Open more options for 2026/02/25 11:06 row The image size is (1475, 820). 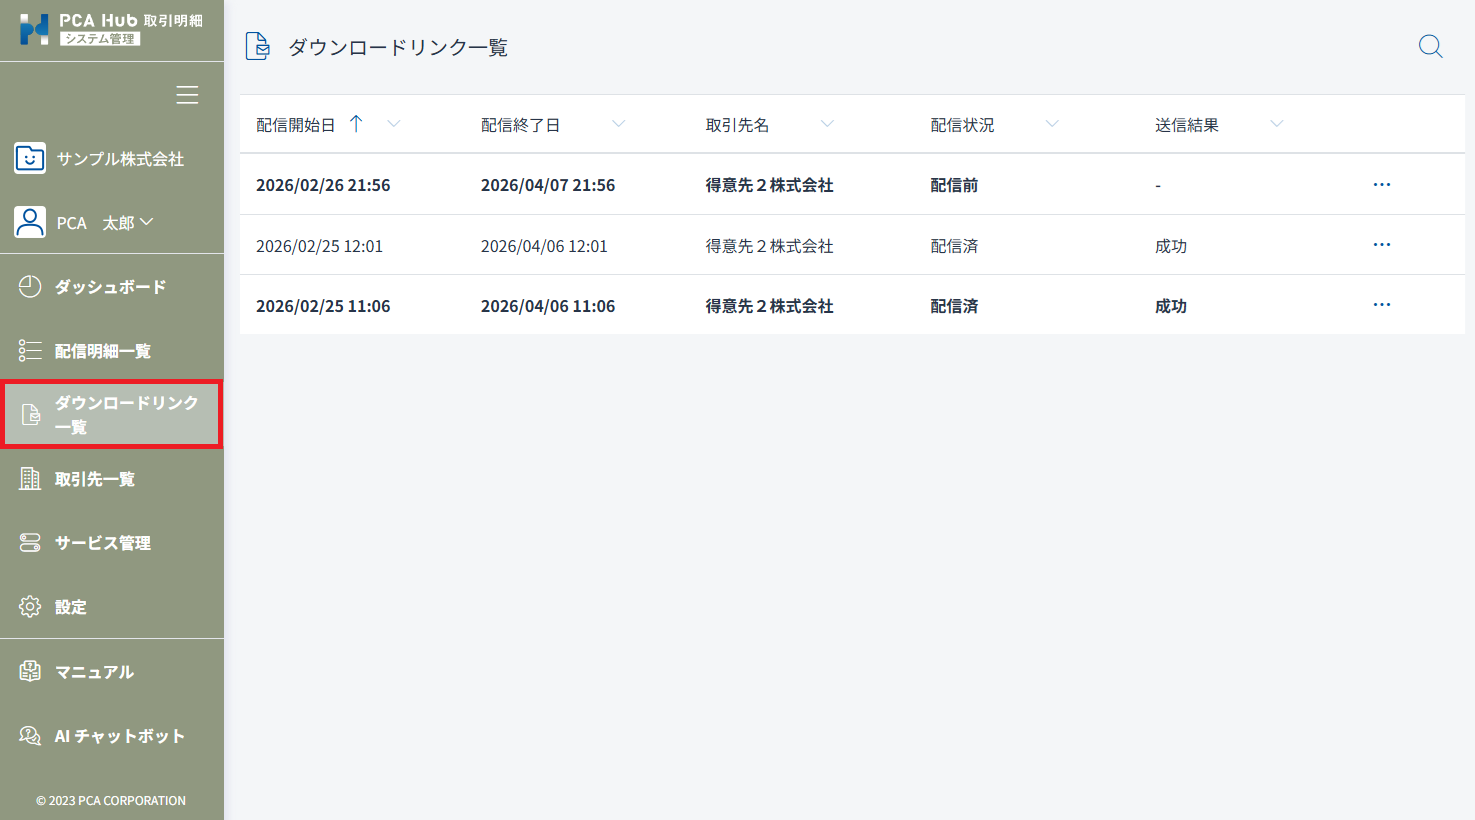pyautogui.click(x=1381, y=305)
